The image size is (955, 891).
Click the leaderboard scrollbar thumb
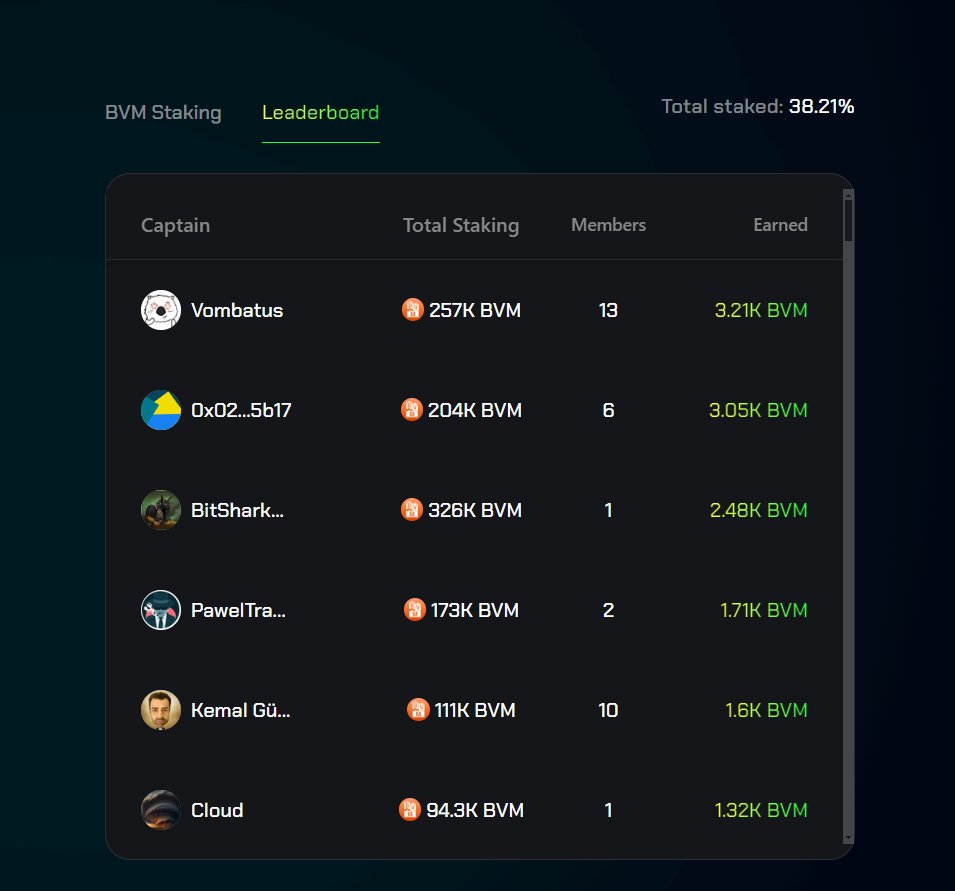tap(848, 219)
